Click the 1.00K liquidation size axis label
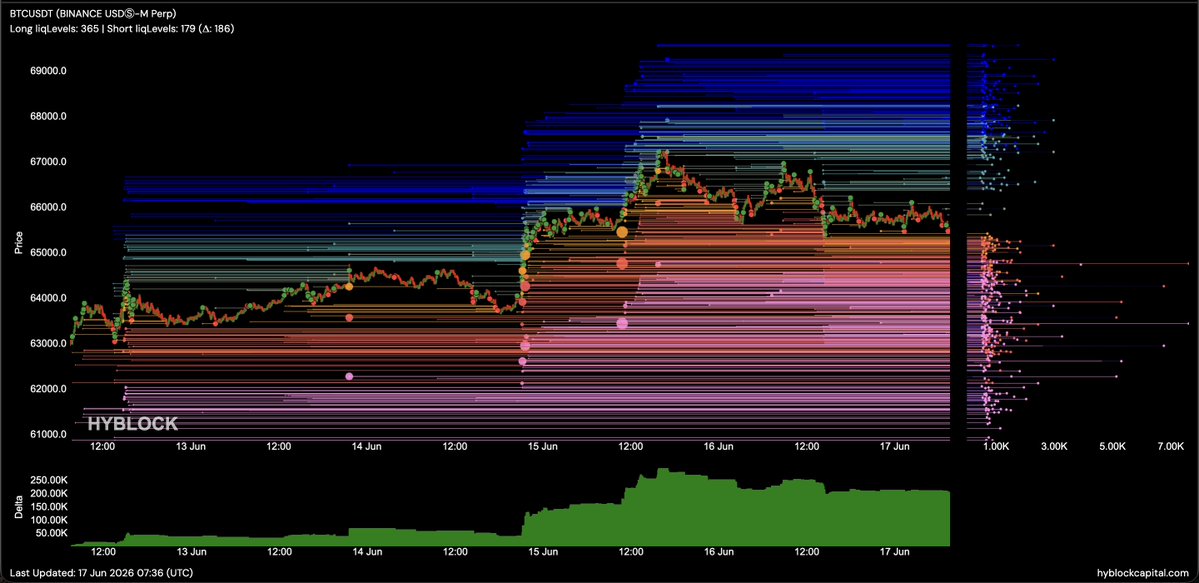Viewport: 1199px width, 583px height. 995,445
